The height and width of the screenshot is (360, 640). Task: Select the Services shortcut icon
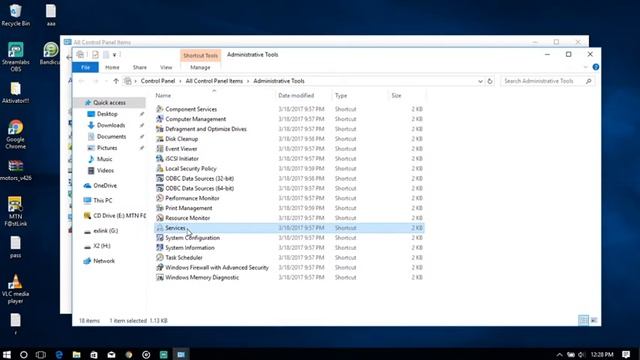[160, 228]
